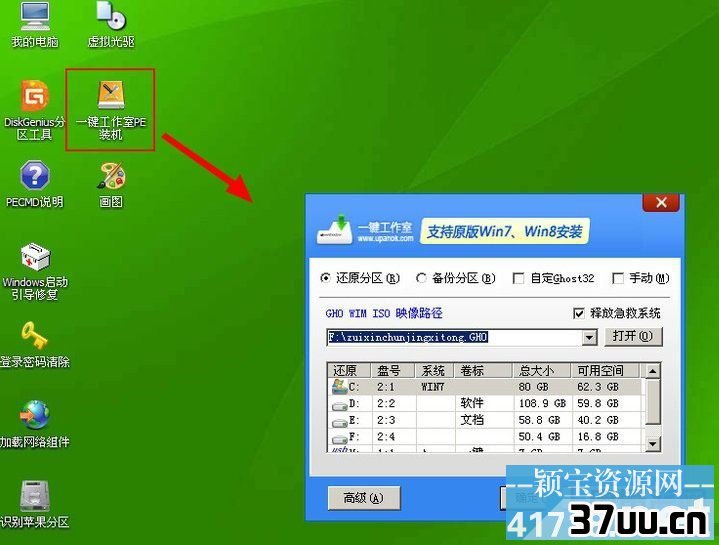Image resolution: width=719 pixels, height=545 pixels.
Task: Click the 还原 column header
Action: [x=351, y=370]
